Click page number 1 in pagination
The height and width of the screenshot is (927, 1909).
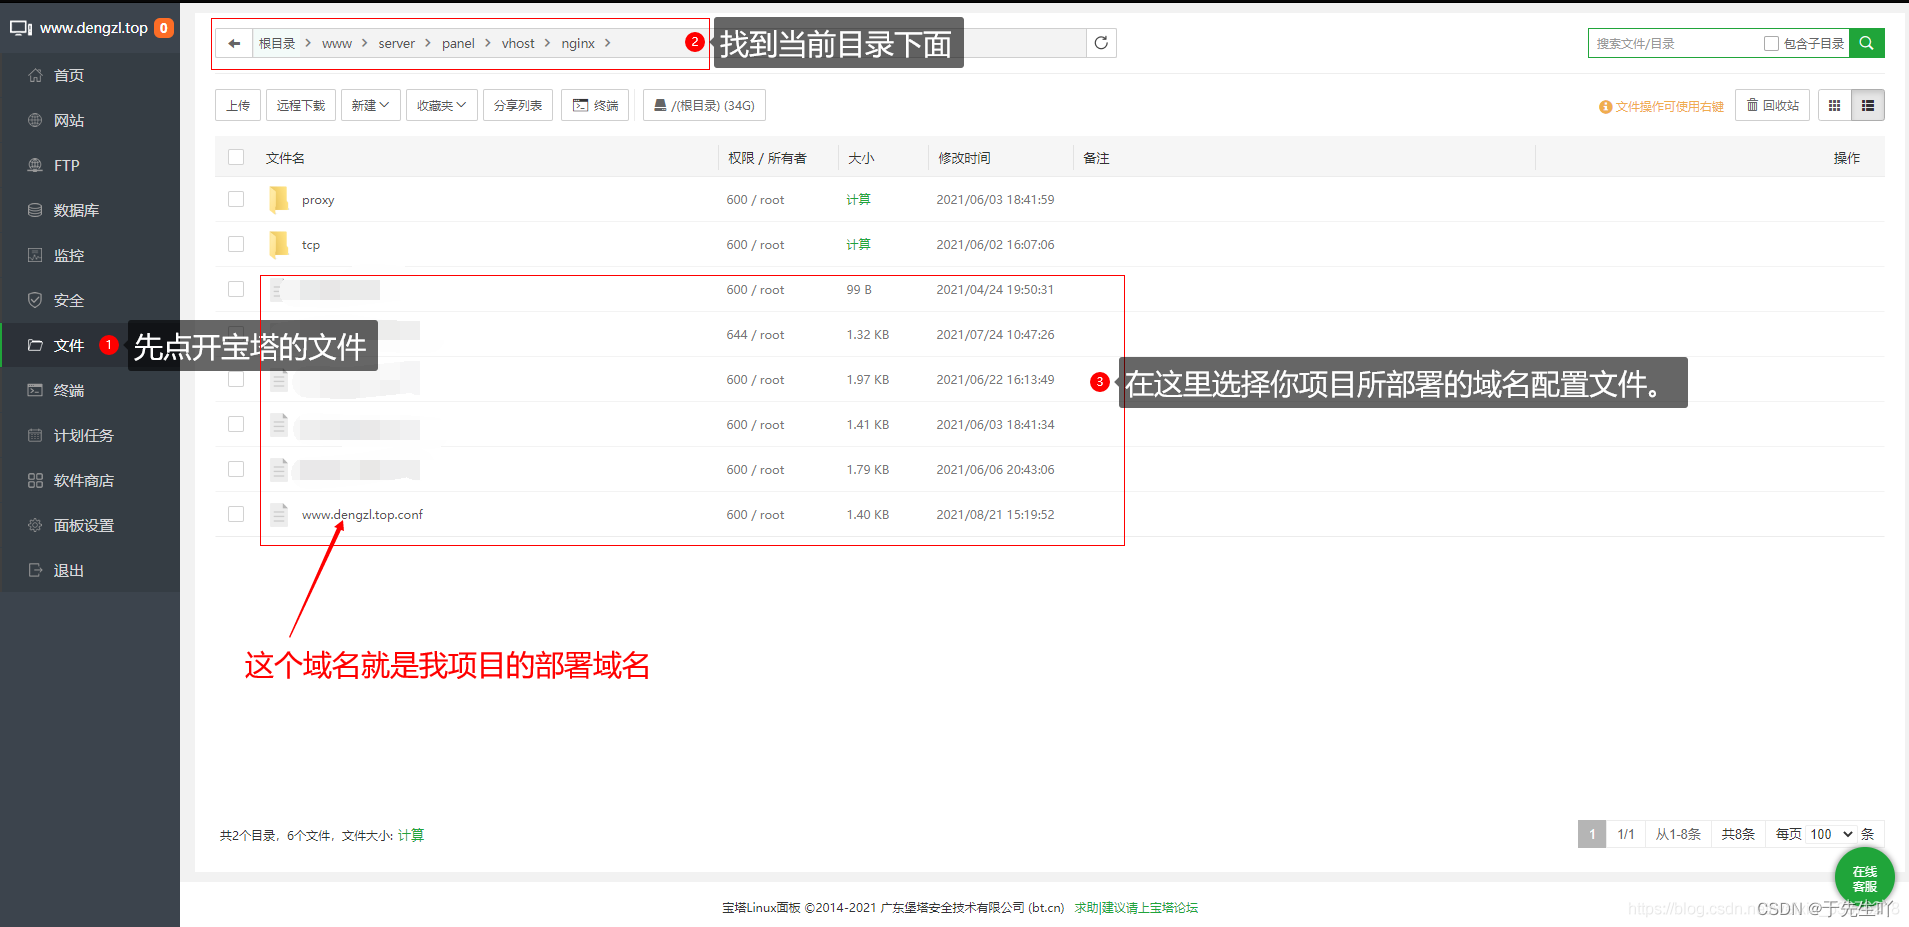coord(1592,834)
